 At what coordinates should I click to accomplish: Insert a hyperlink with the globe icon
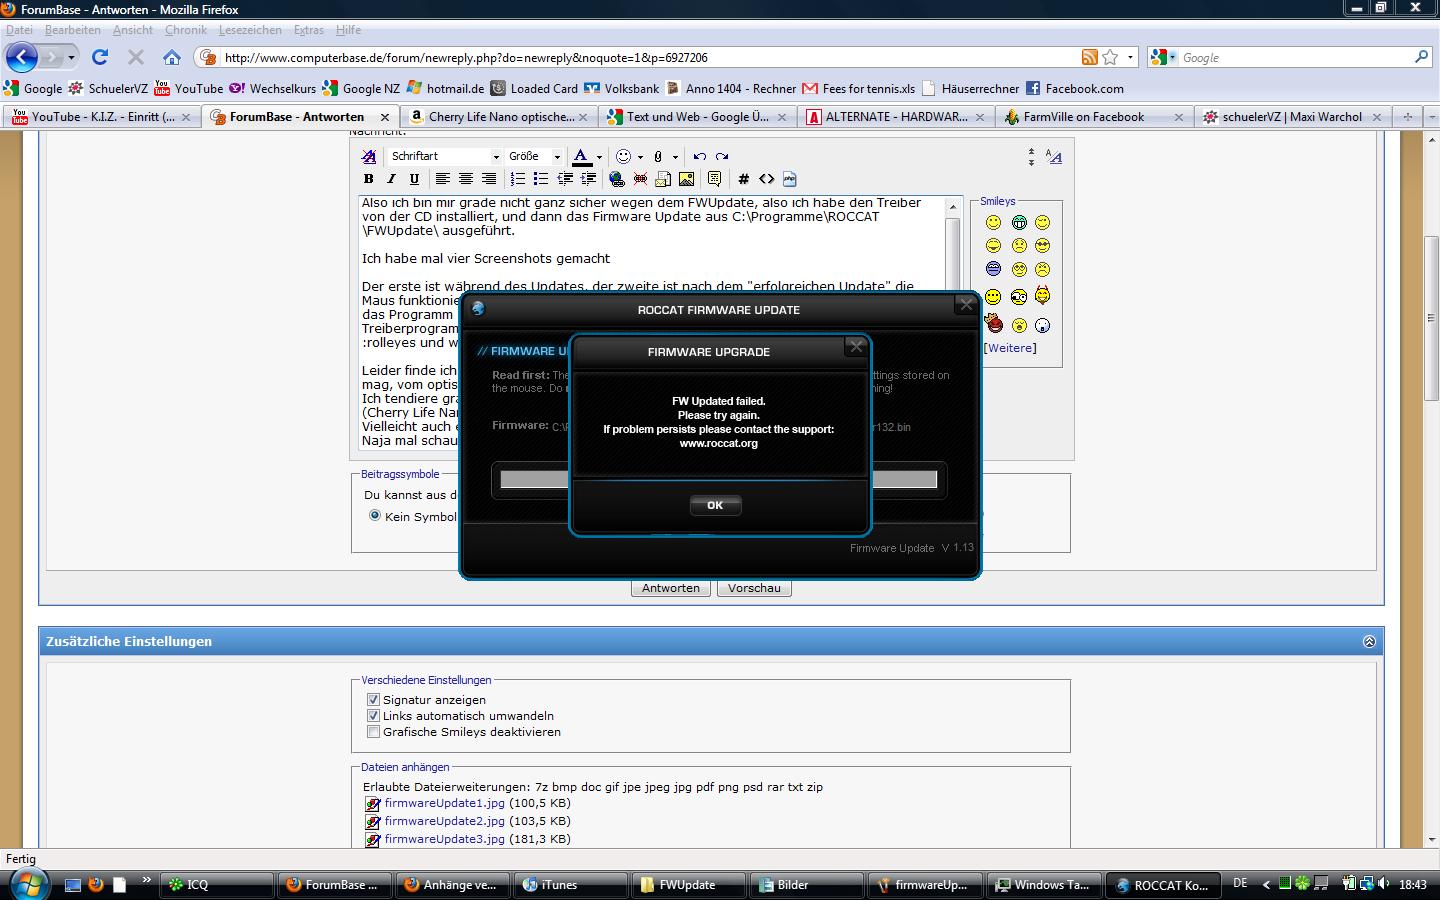click(x=616, y=179)
